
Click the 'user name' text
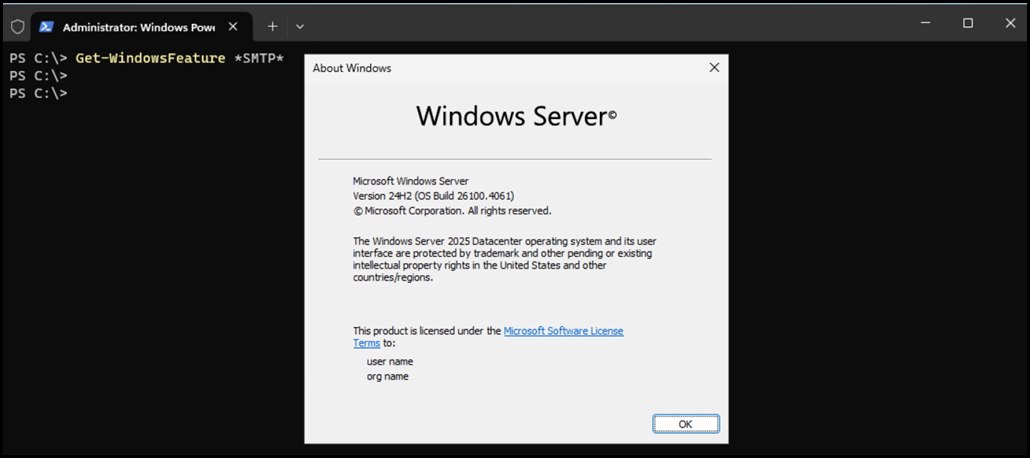tap(390, 361)
